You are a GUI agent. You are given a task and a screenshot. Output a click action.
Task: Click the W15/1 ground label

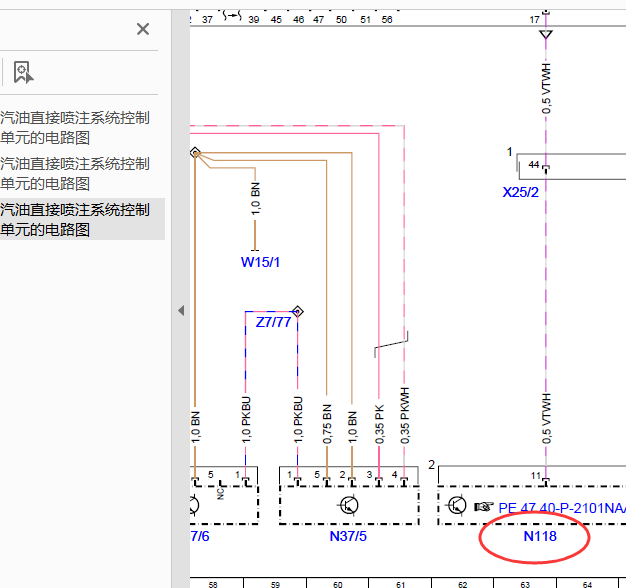260,262
